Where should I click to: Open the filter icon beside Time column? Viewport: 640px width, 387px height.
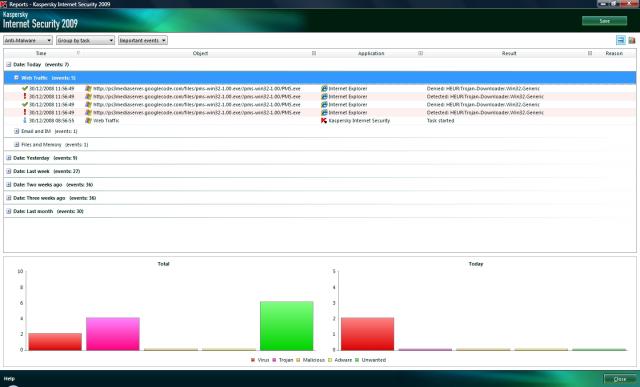point(78,53)
